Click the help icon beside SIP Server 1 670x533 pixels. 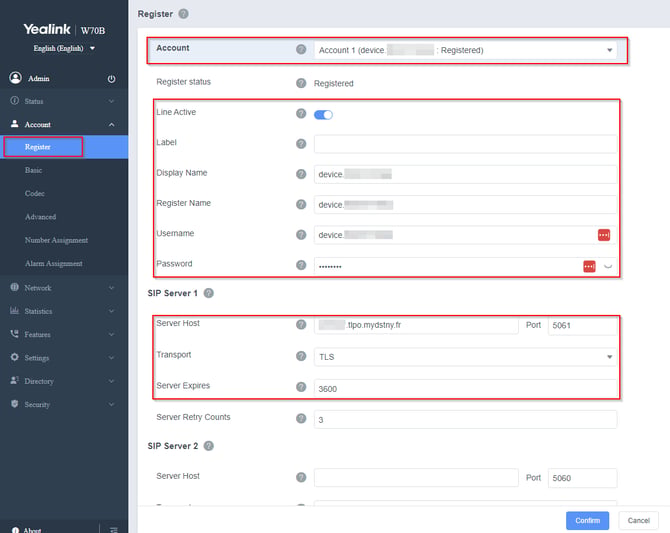209,293
